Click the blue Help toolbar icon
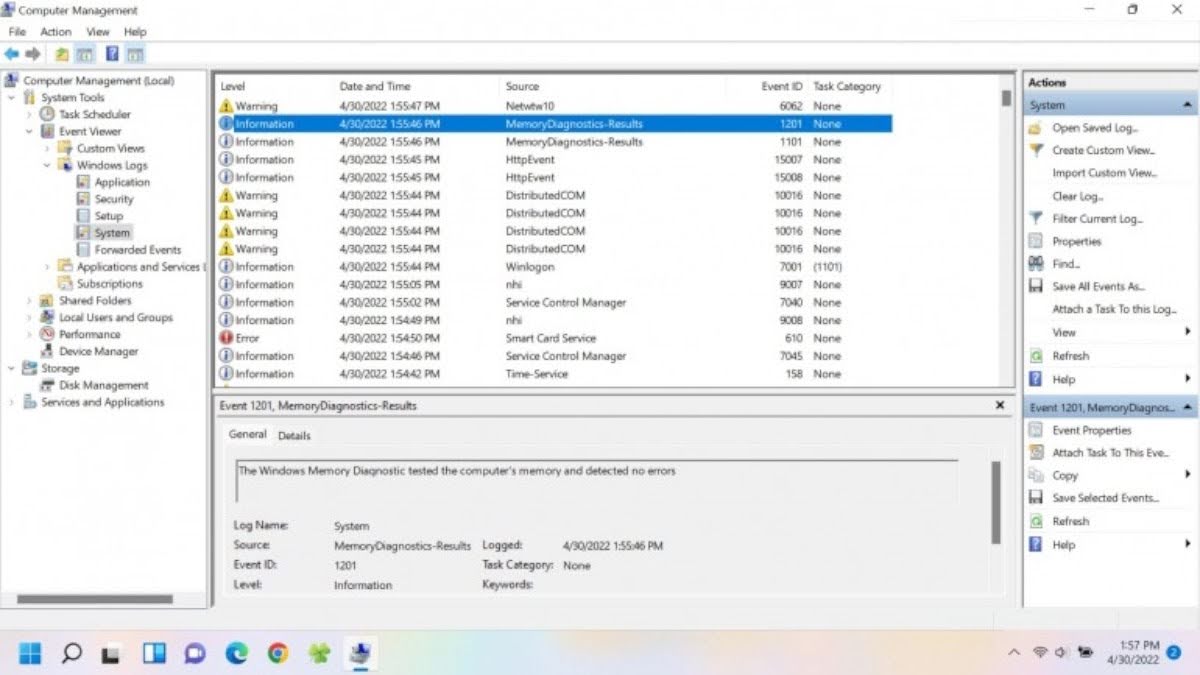Screen dimensions: 1200x675 (x=112, y=54)
